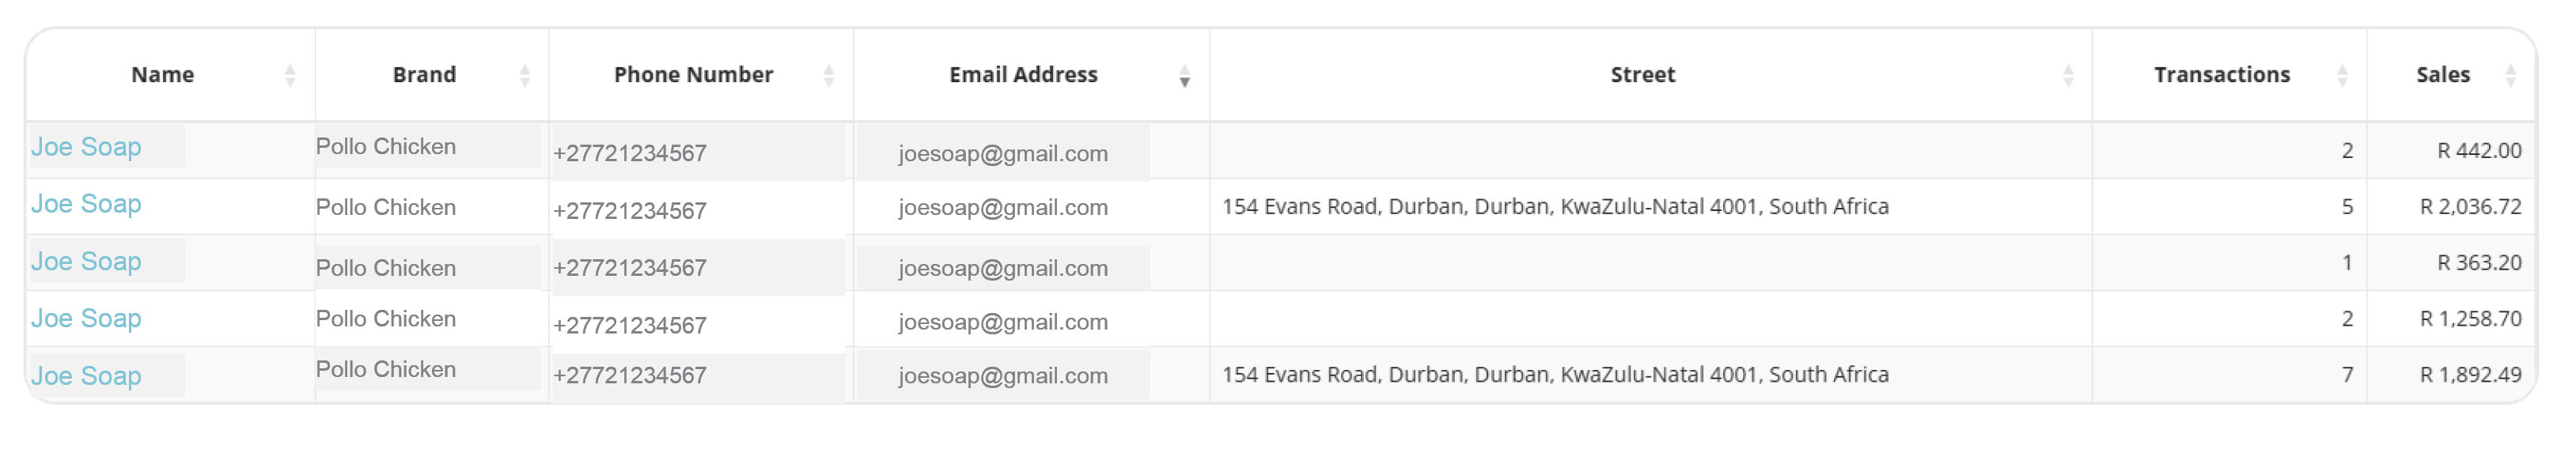This screenshot has width=2576, height=460.
Task: Toggle the Phone Number column sort arrows
Action: coord(829,76)
